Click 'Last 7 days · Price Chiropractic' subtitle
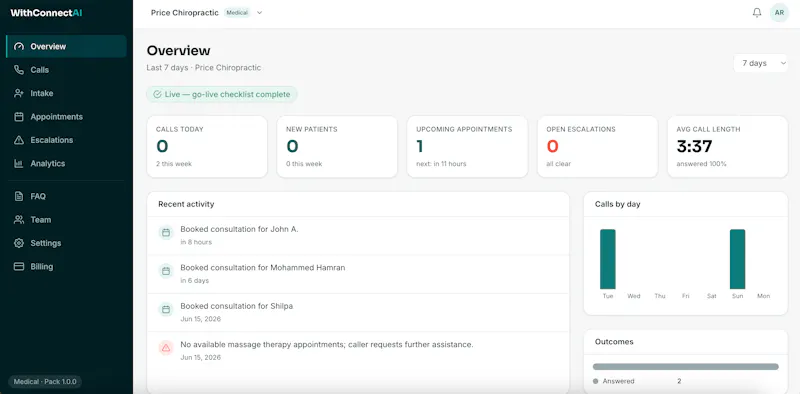The width and height of the screenshot is (800, 394). [204, 67]
